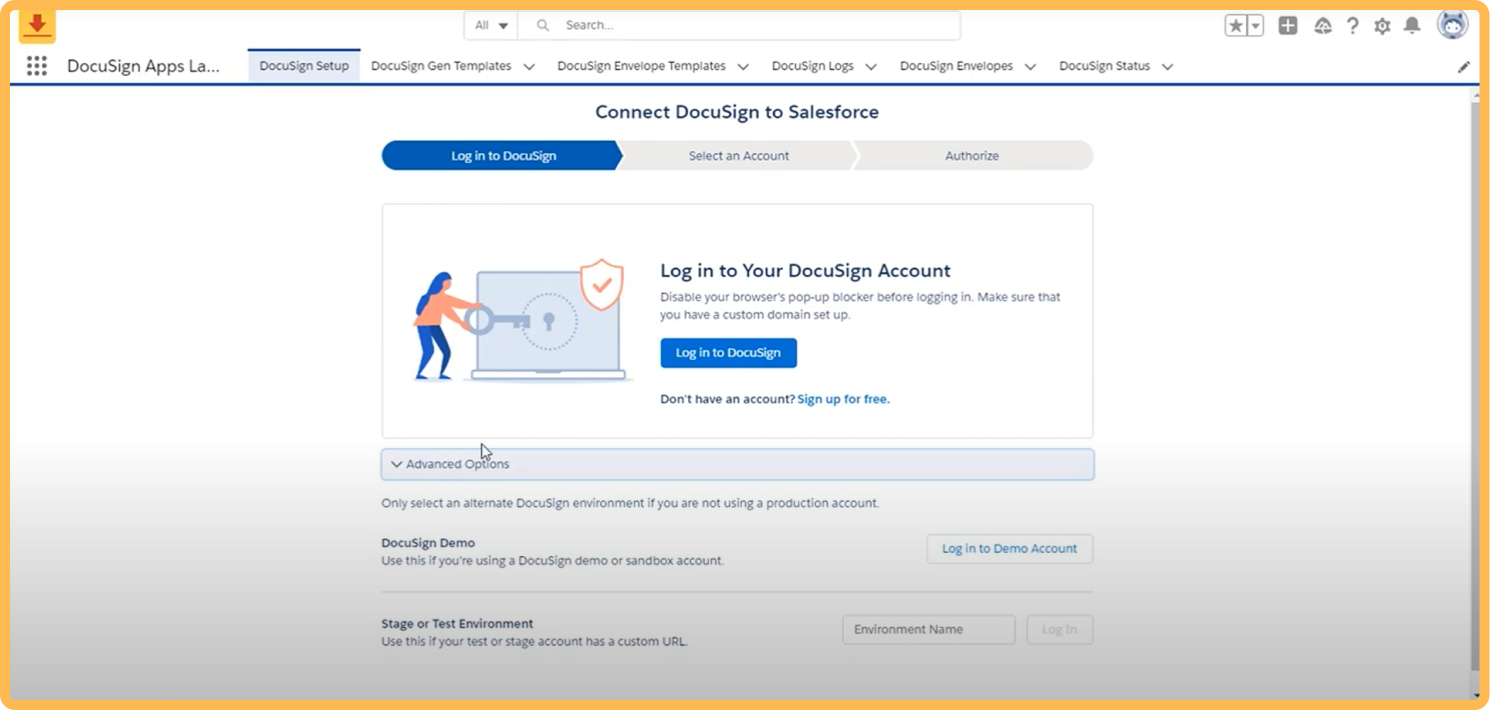Collapse the Advanced Options section
Screen dimensions: 1490x710
coord(737,464)
